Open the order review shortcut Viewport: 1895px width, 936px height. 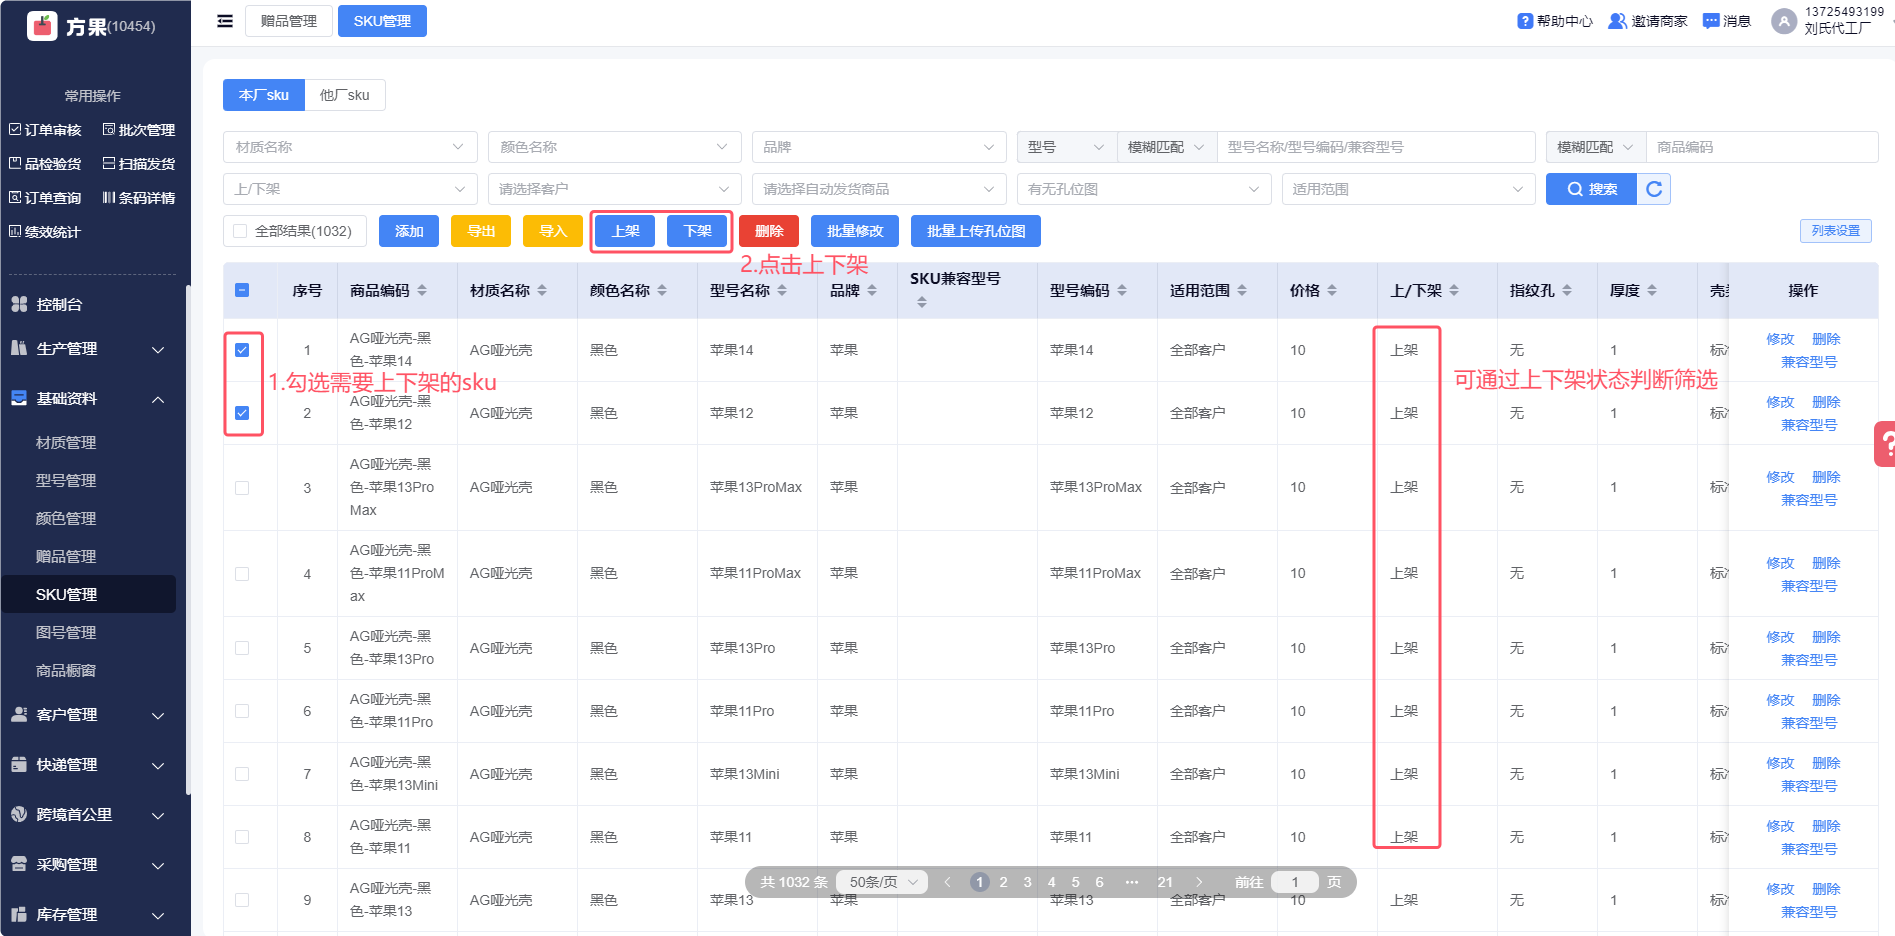point(45,130)
